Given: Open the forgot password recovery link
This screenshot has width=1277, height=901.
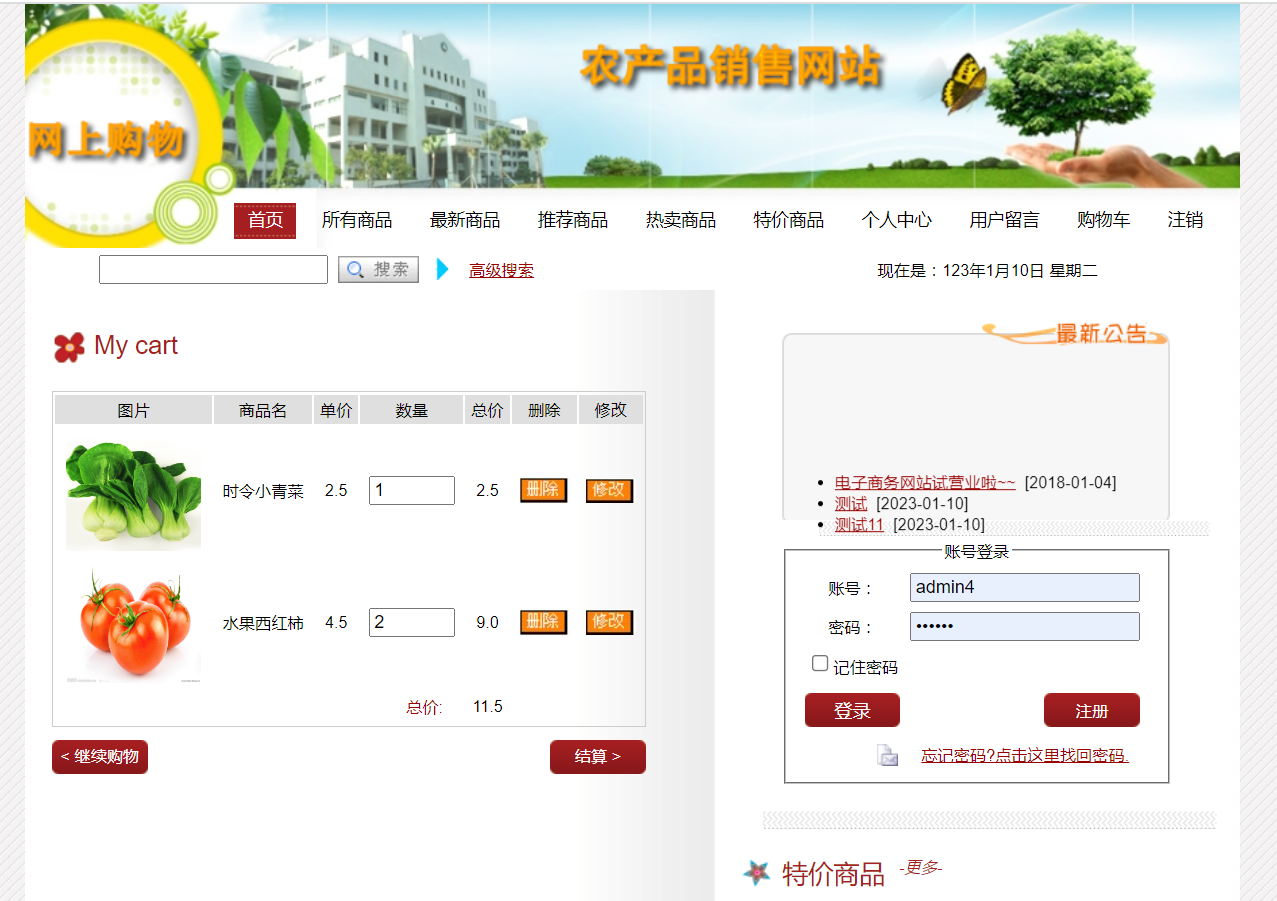Looking at the screenshot, I should point(1025,755).
